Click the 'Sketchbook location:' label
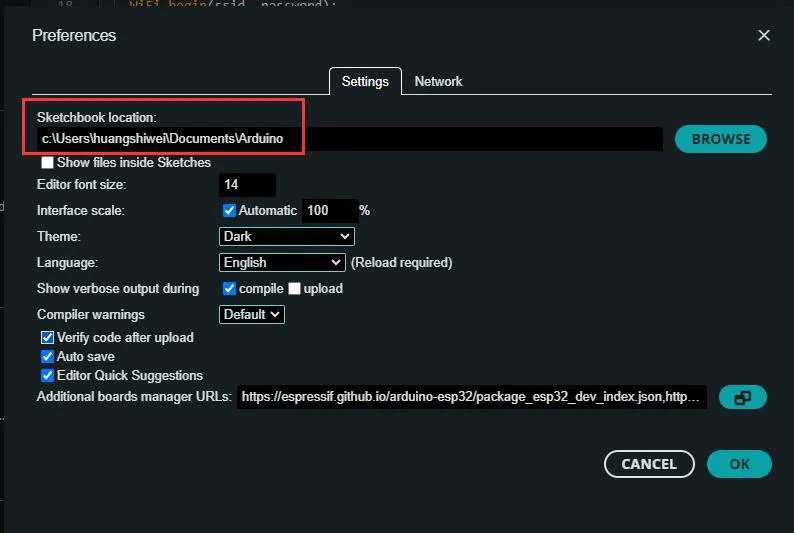The image size is (794, 533). pyautogui.click(x=97, y=117)
